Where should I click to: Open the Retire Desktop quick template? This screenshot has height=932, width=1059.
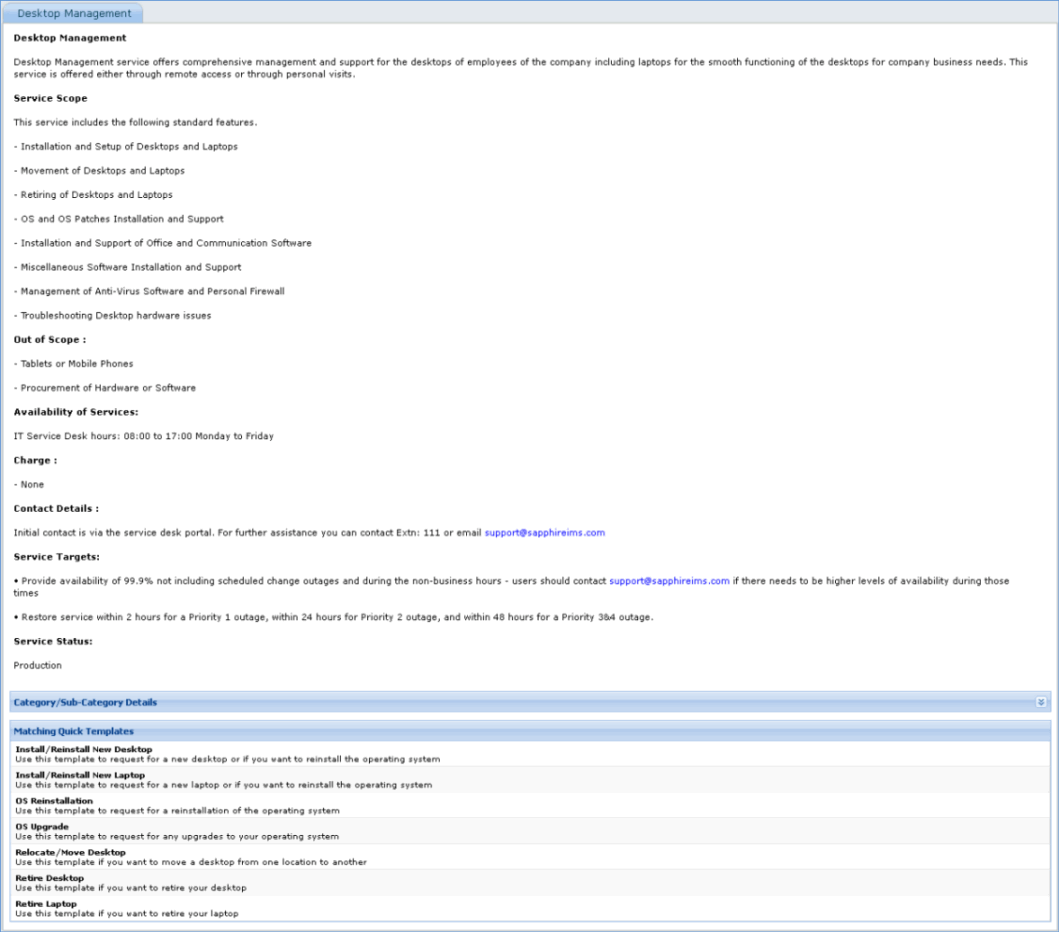coord(50,878)
